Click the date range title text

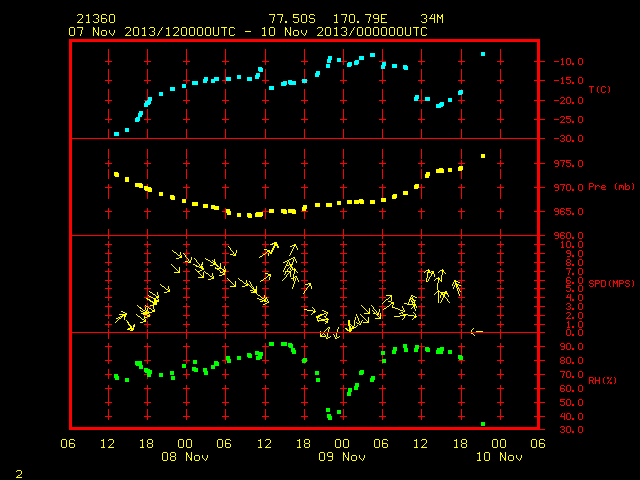248,32
